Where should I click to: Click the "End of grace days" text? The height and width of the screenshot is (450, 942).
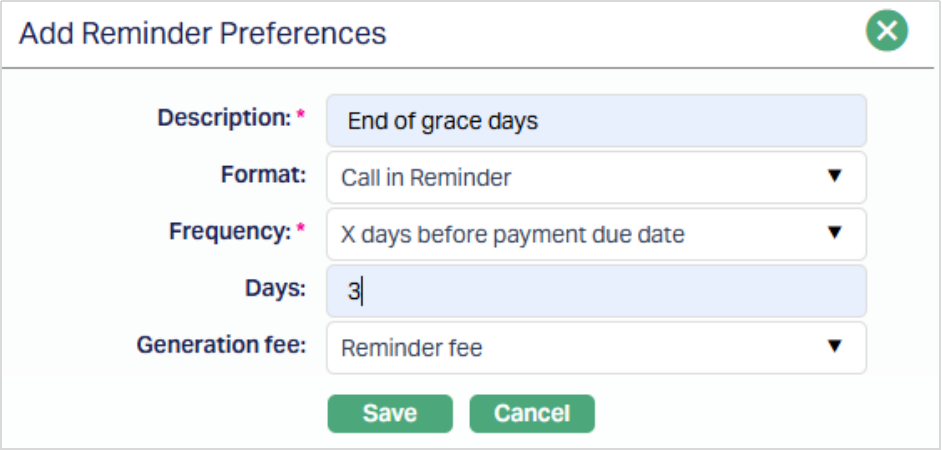click(x=443, y=122)
